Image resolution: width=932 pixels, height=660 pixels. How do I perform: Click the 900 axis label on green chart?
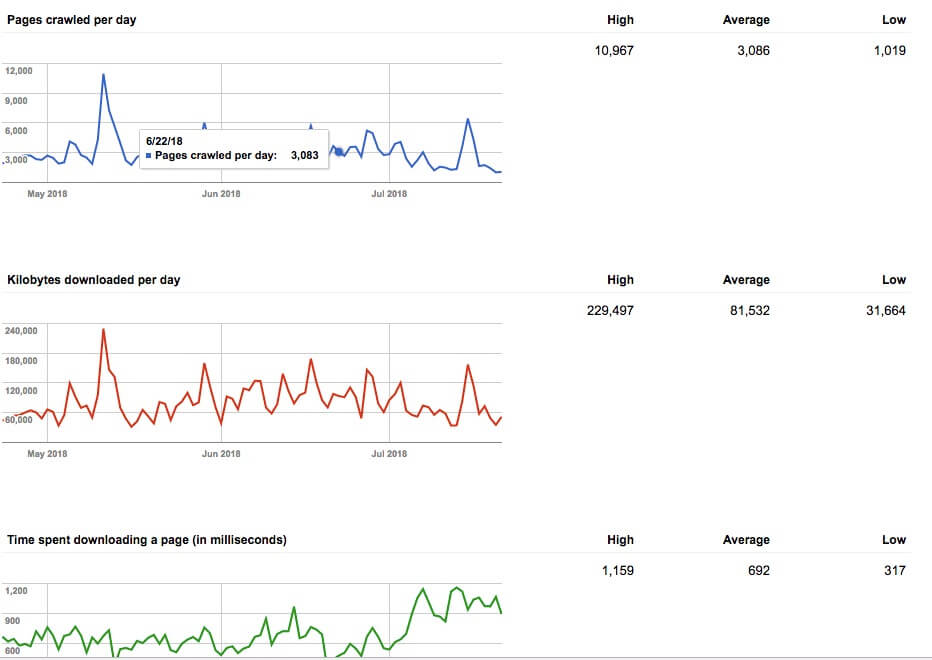point(12,620)
